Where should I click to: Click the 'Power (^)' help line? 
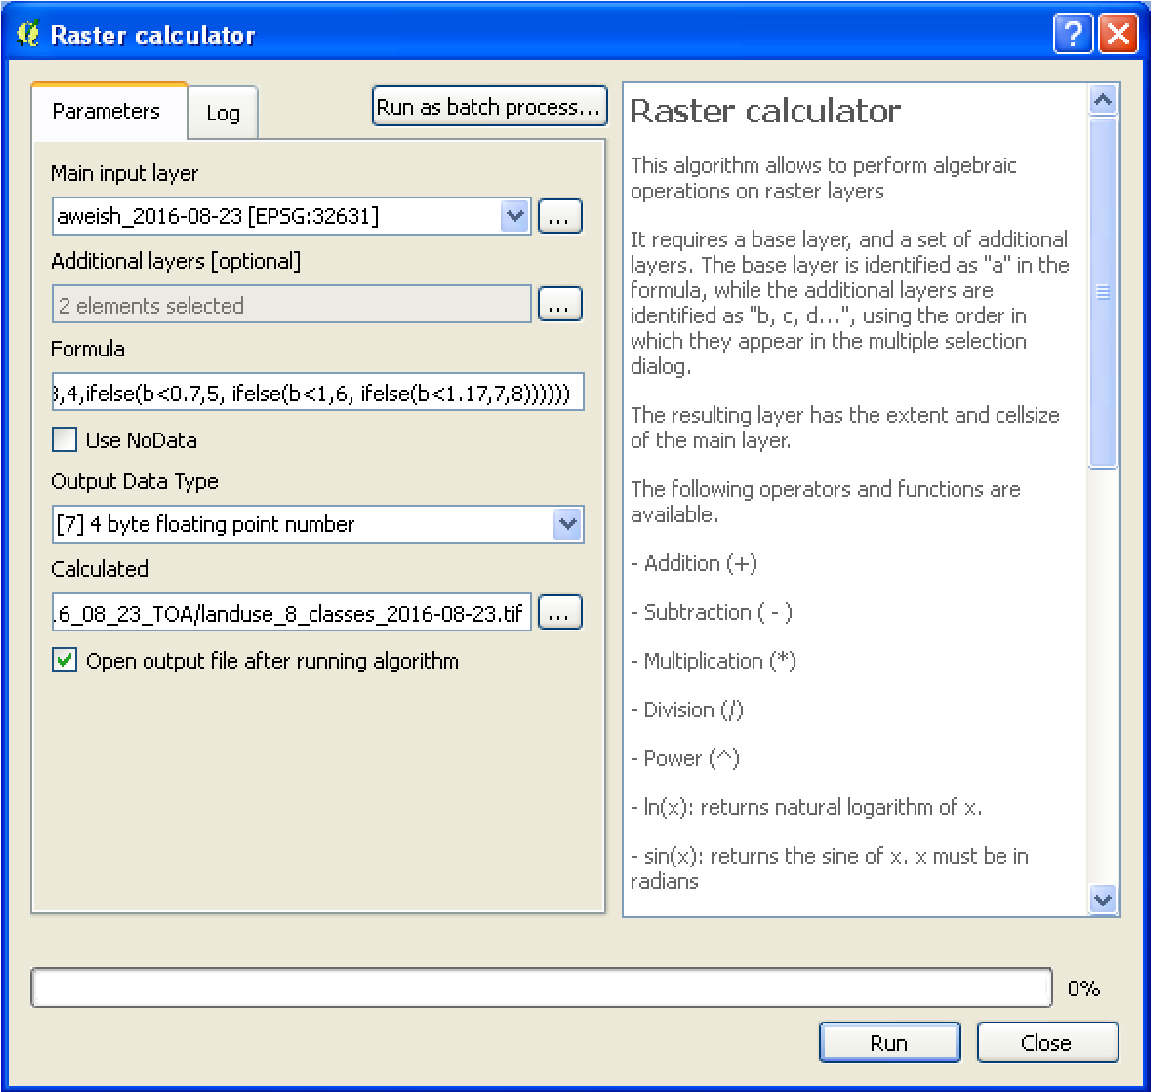[x=686, y=758]
